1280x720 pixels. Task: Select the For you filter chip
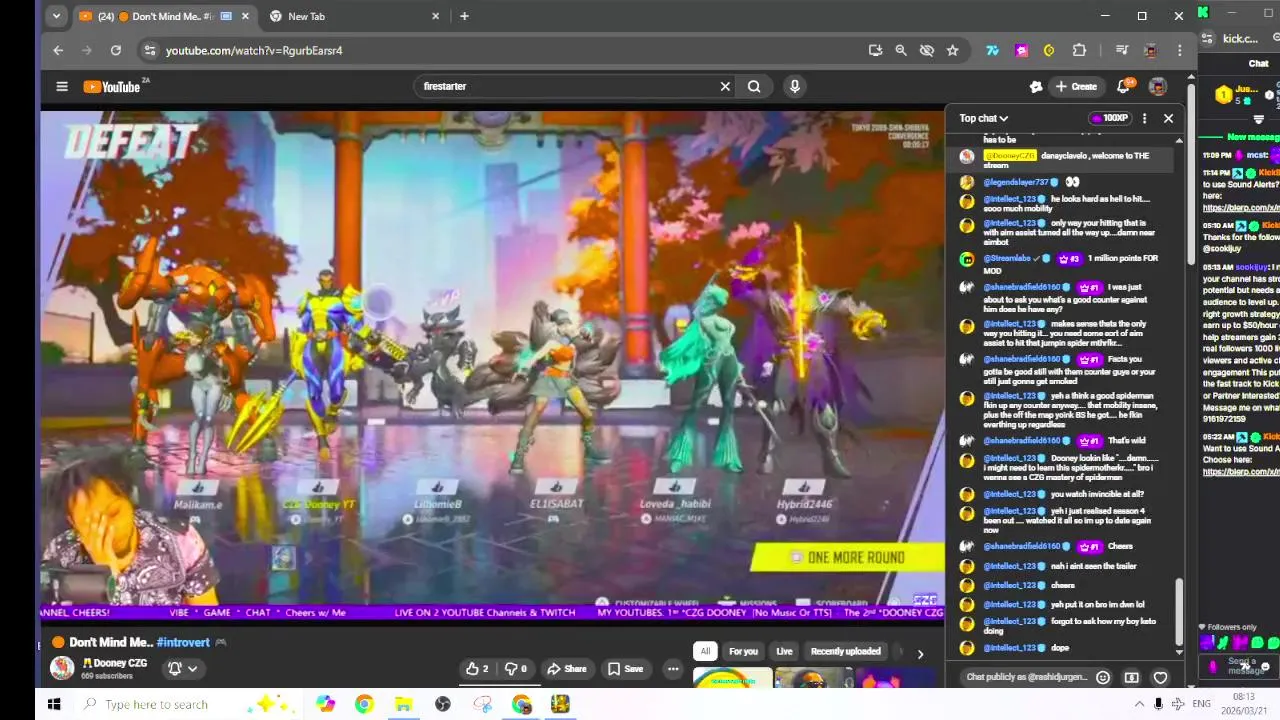point(743,651)
